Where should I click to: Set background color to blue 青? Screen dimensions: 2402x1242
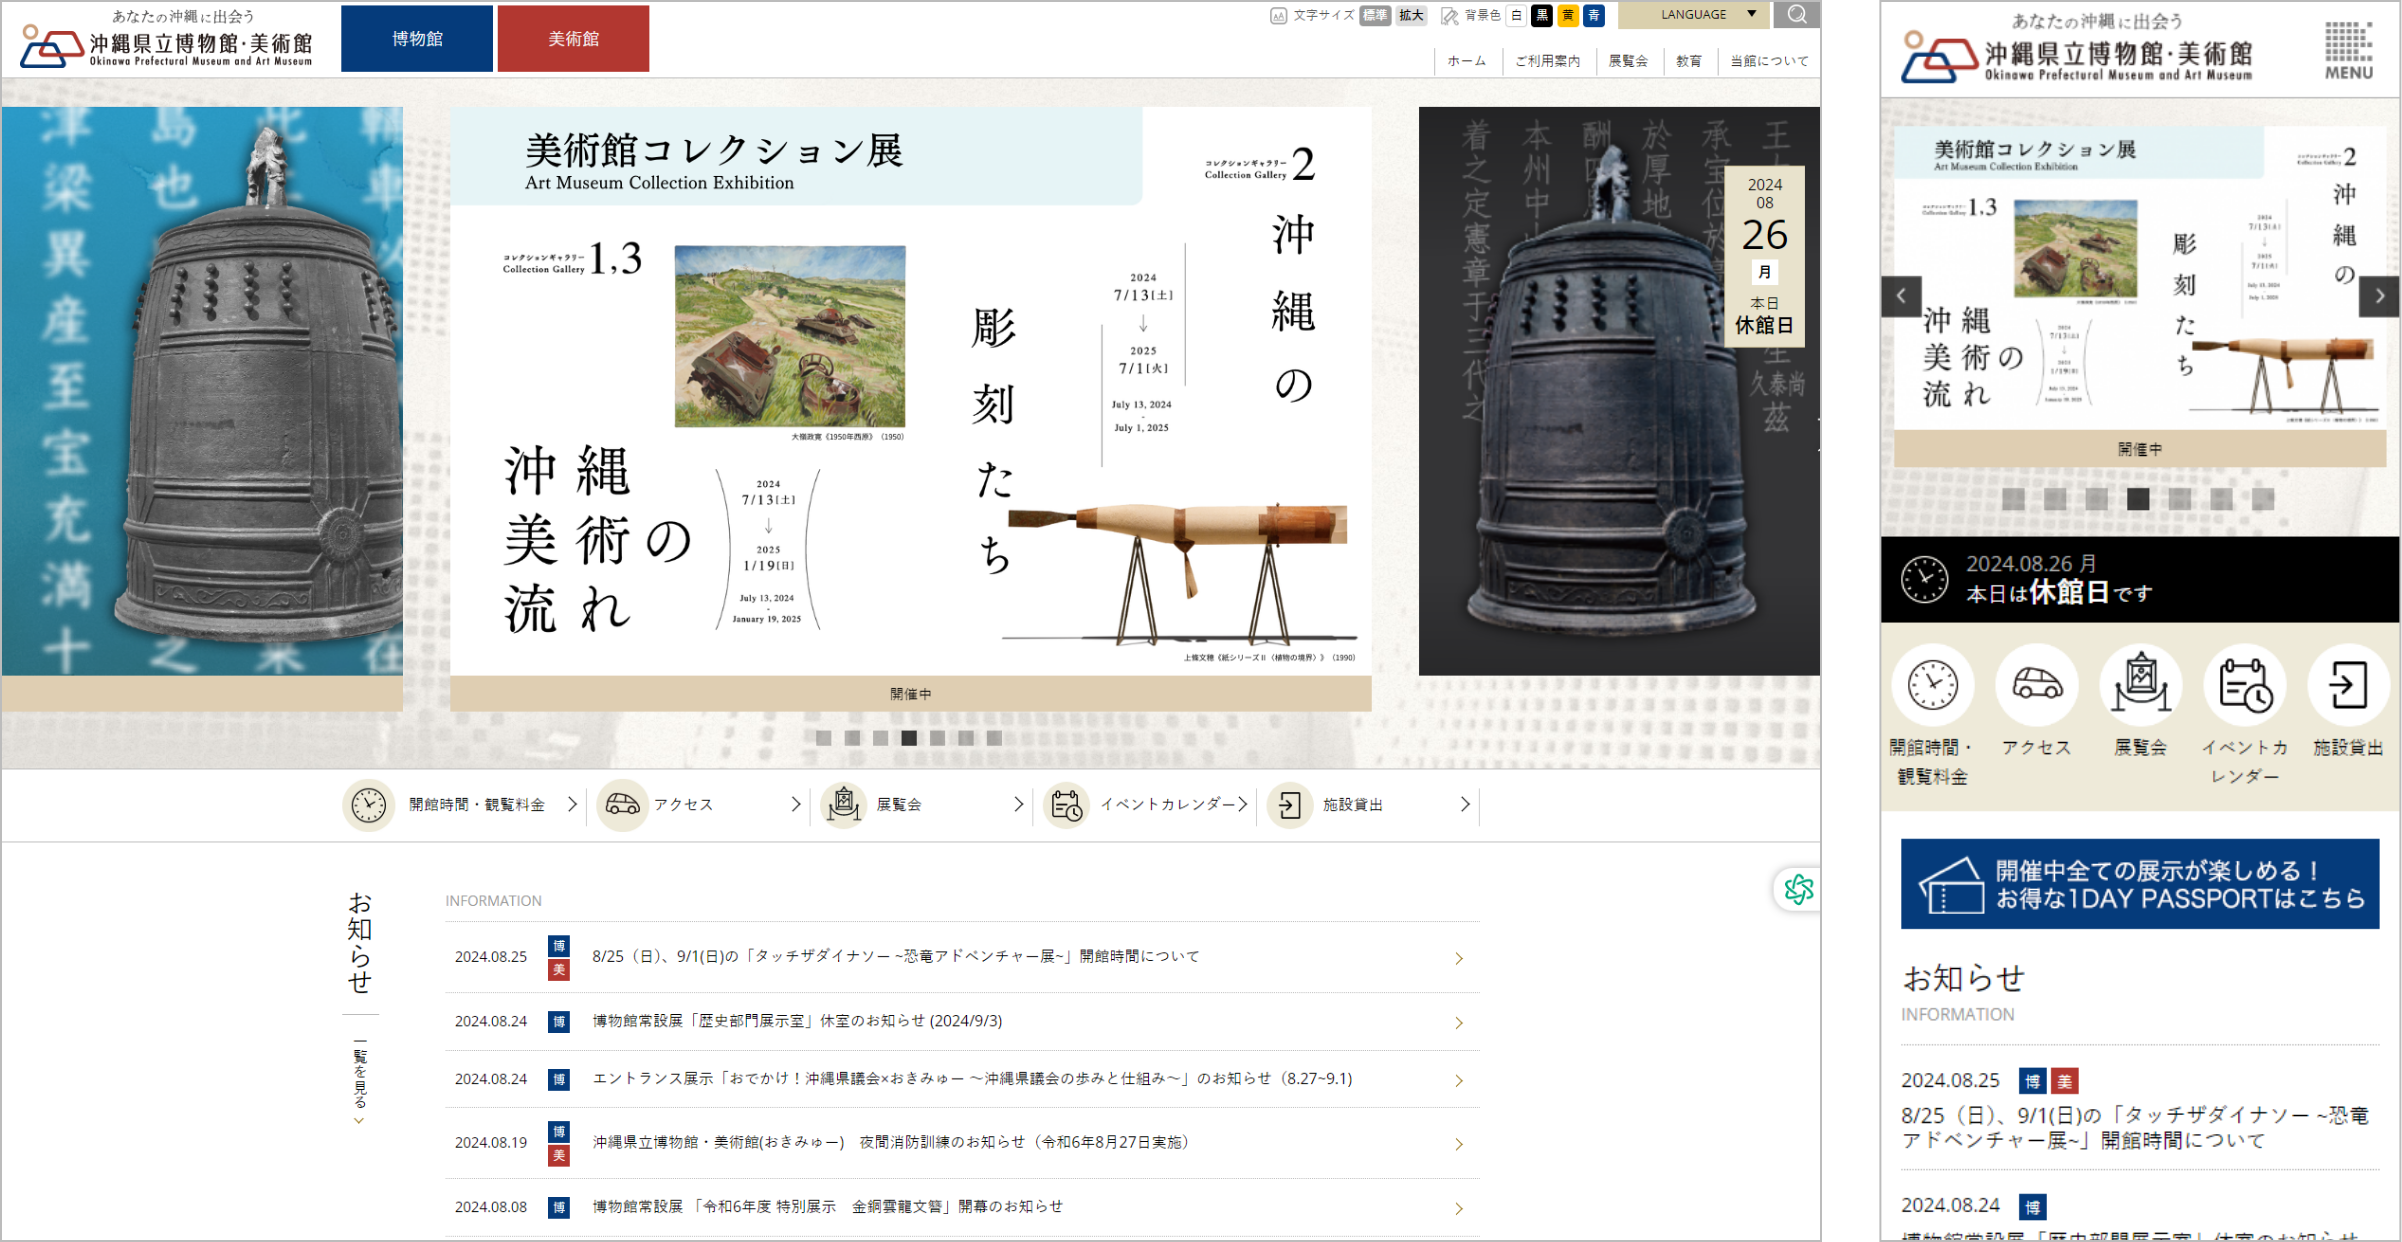point(1594,15)
